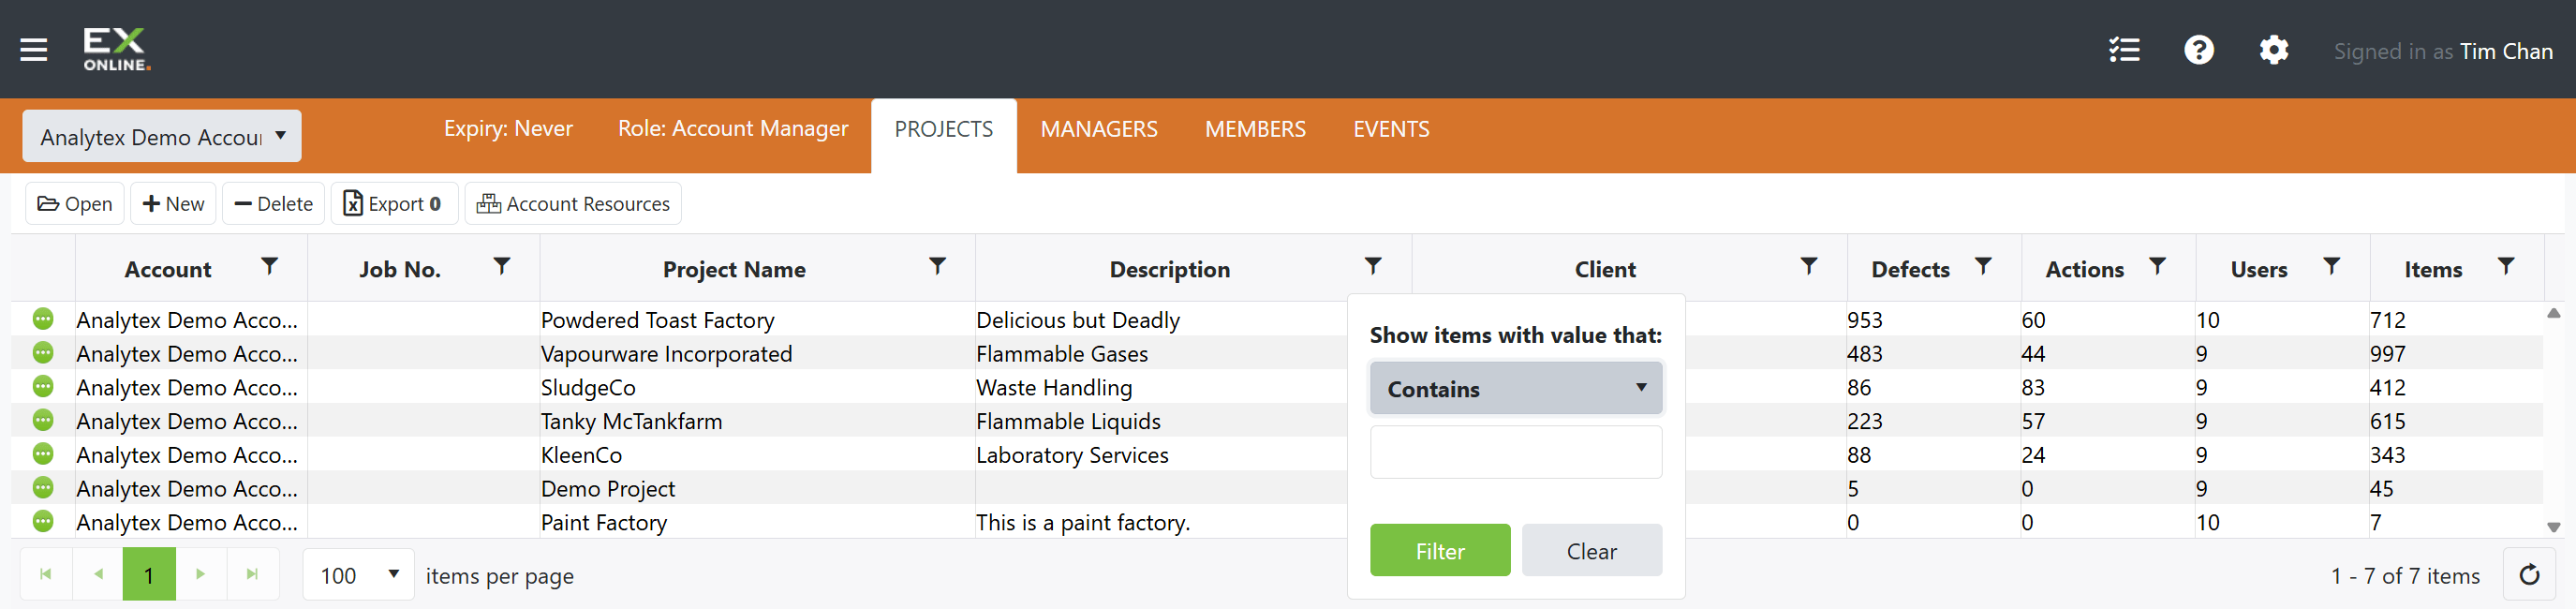Click the Delicious but Deadly description
This screenshot has width=2576, height=609.
pos(1078,320)
